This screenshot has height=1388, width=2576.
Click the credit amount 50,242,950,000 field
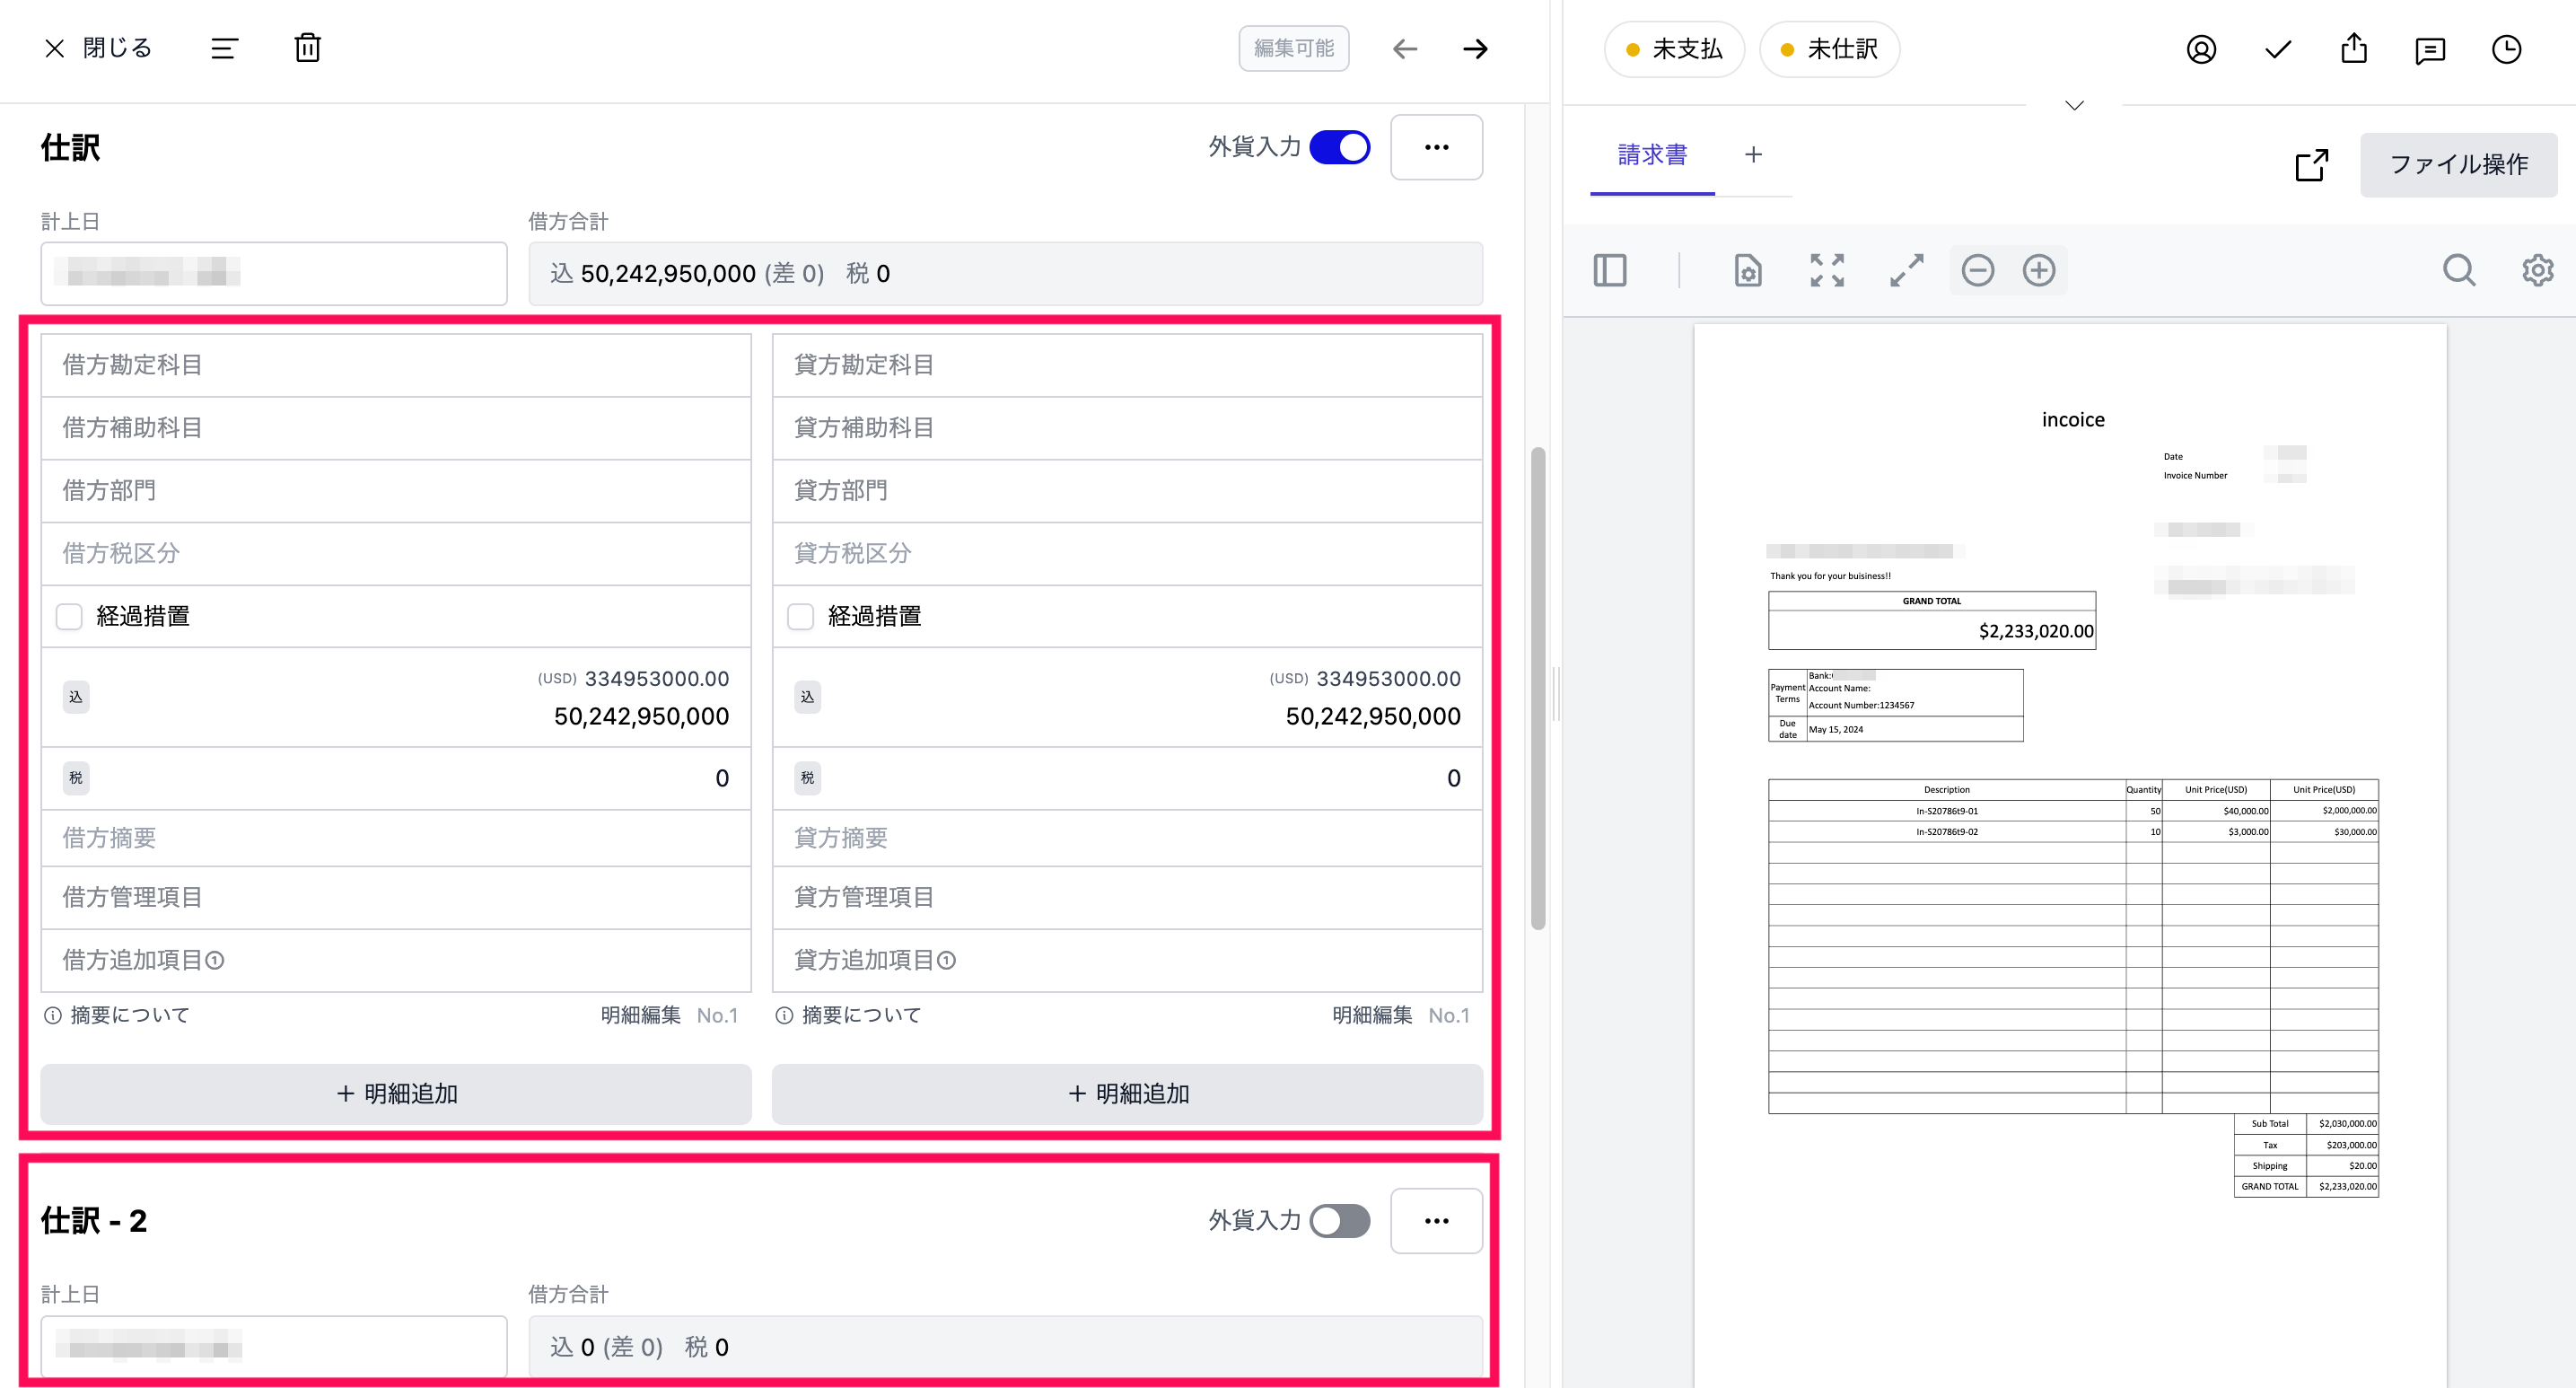1373,716
